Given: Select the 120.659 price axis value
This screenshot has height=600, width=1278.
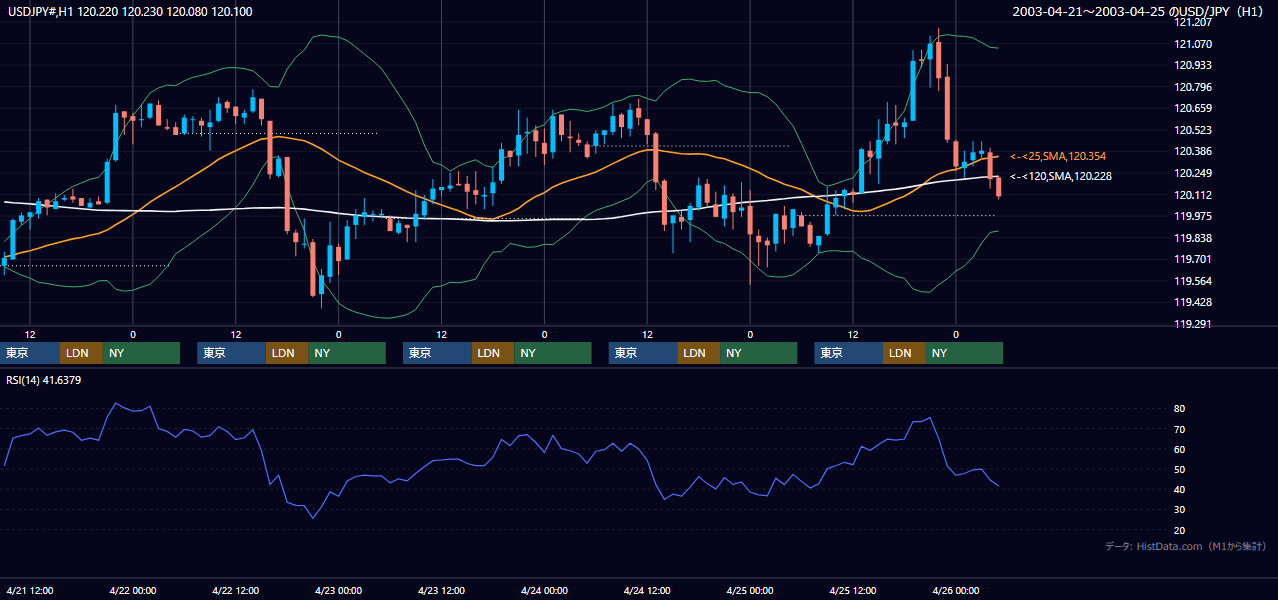Looking at the screenshot, I should (1193, 108).
